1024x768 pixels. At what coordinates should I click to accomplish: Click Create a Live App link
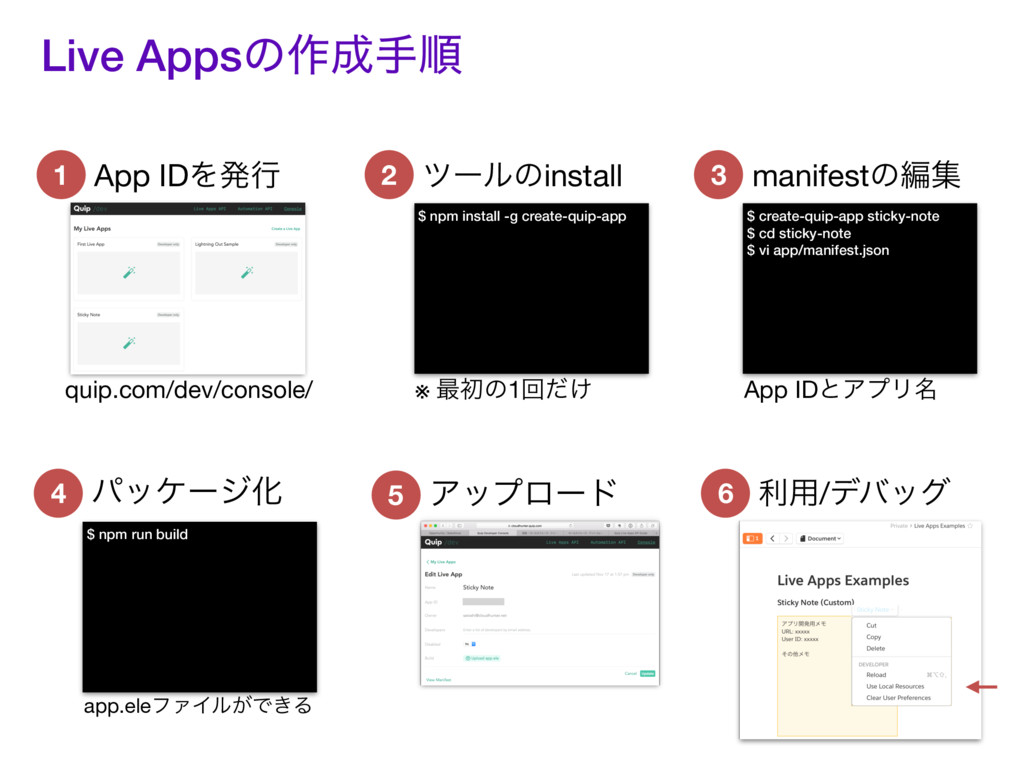pyautogui.click(x=285, y=229)
